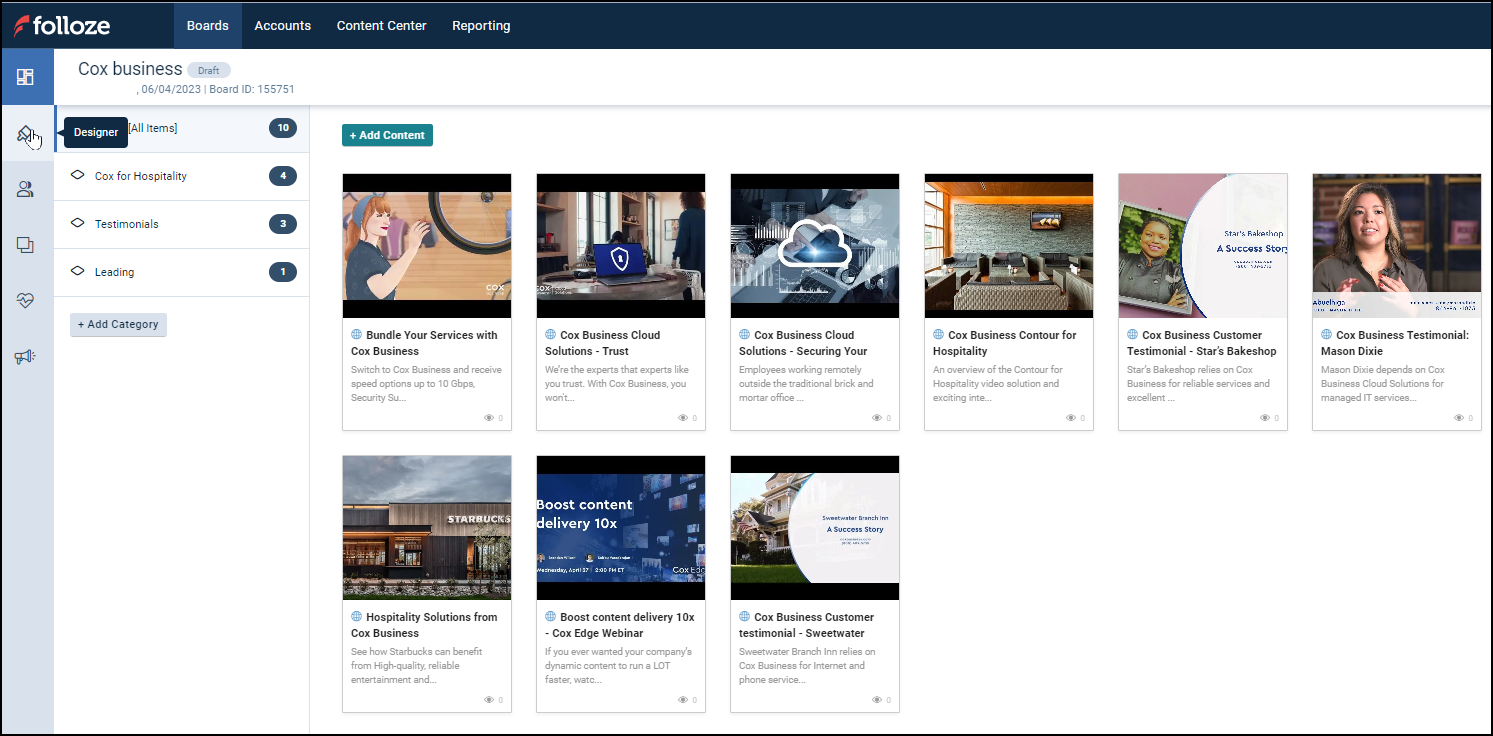Viewport: 1493px width, 736px height.
Task: Open the engagement heart-pulse icon
Action: (27, 300)
